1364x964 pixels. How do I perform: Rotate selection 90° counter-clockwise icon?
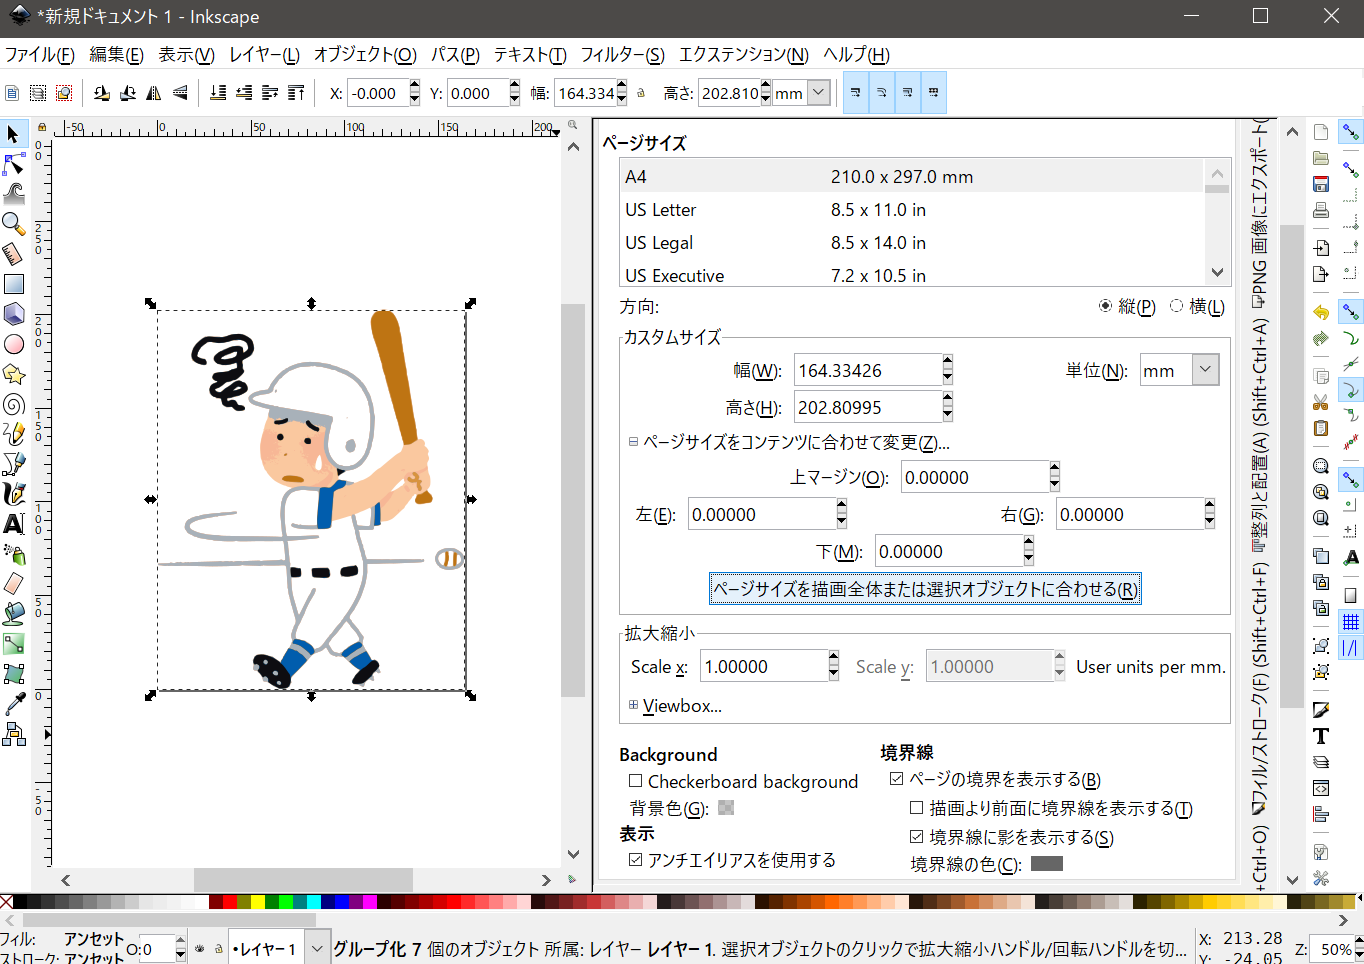click(102, 93)
